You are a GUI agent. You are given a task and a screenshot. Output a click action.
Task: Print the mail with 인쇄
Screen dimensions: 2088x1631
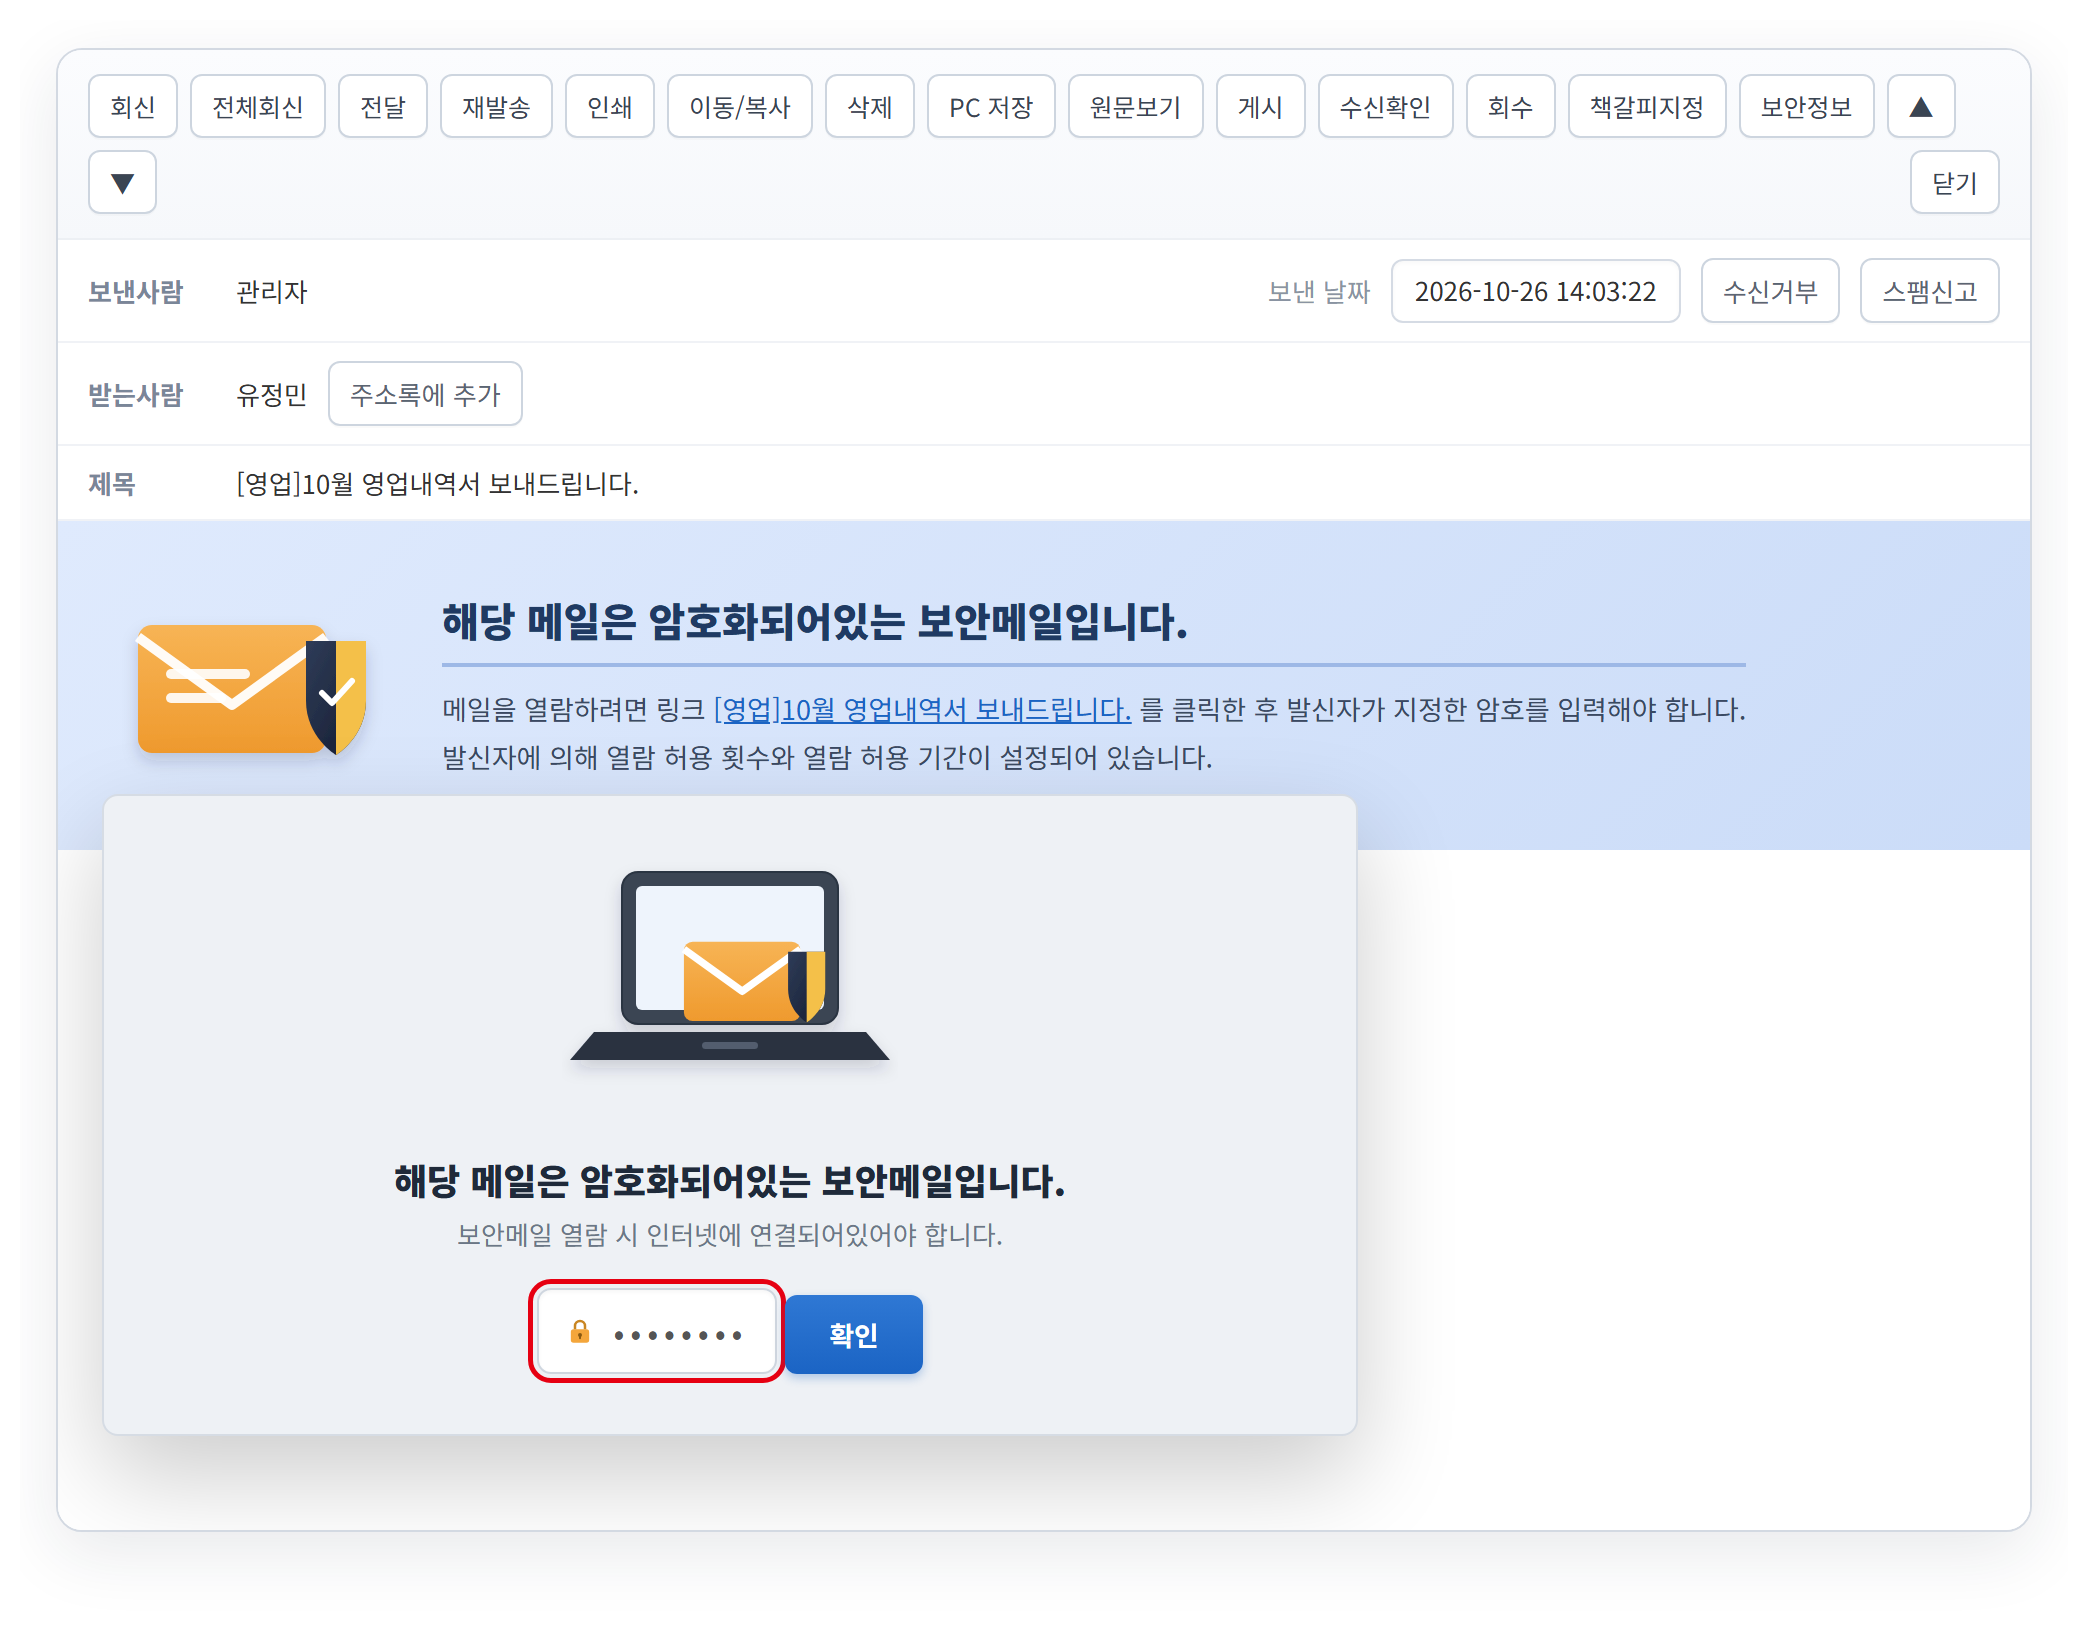click(609, 106)
